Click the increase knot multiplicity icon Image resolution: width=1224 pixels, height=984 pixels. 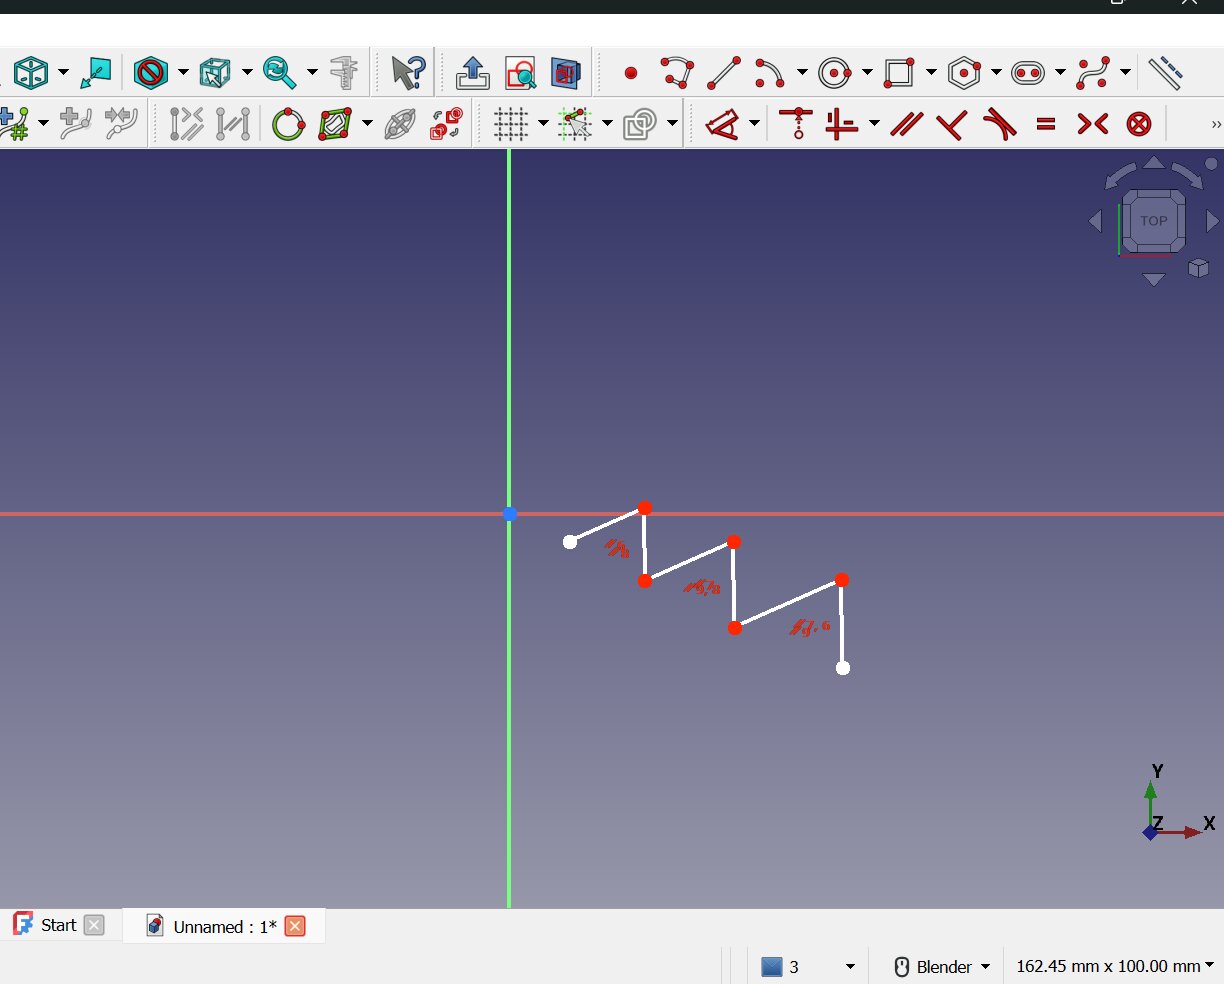pos(75,124)
